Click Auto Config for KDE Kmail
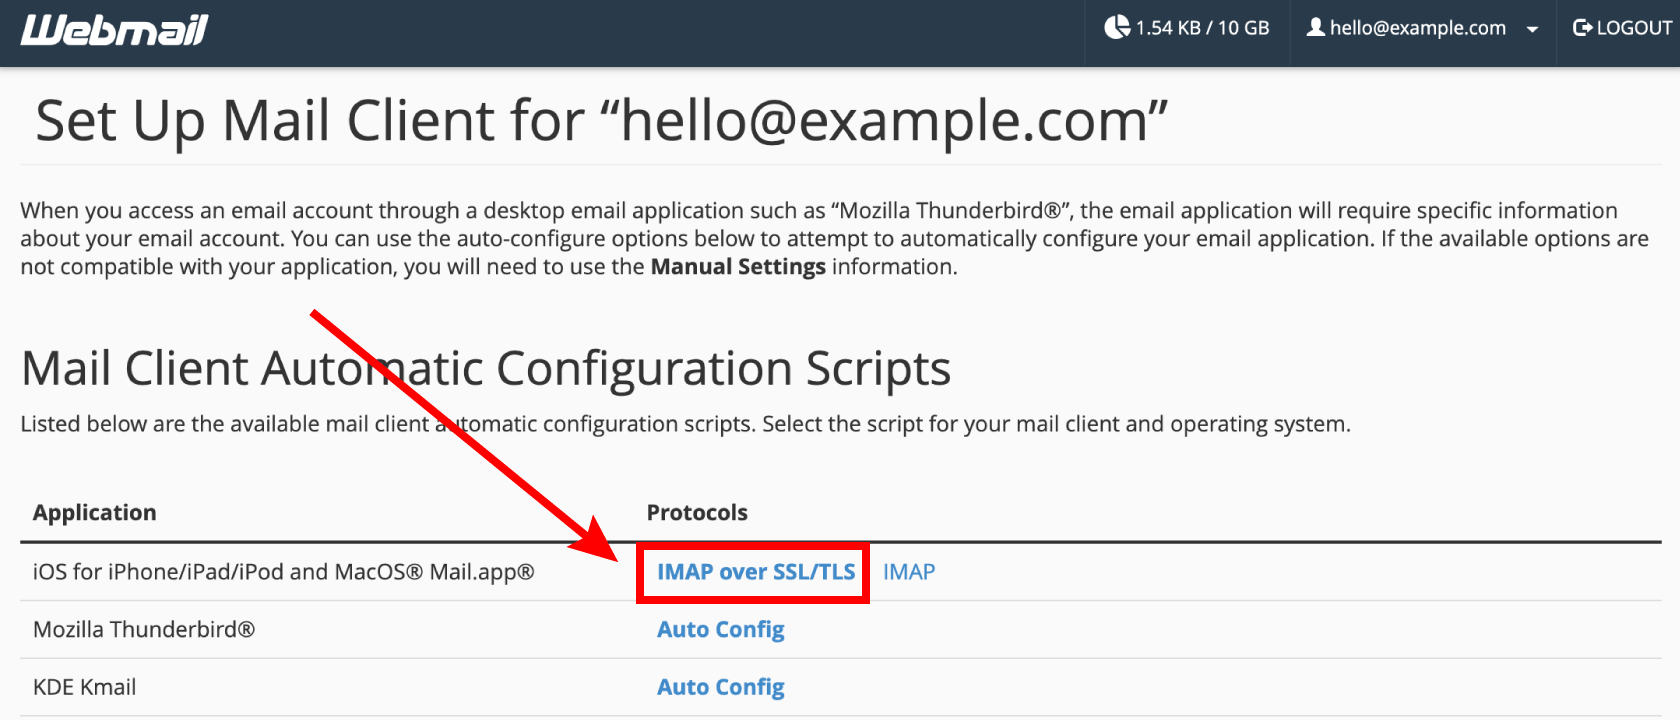Image resolution: width=1680 pixels, height=720 pixels. 721,688
